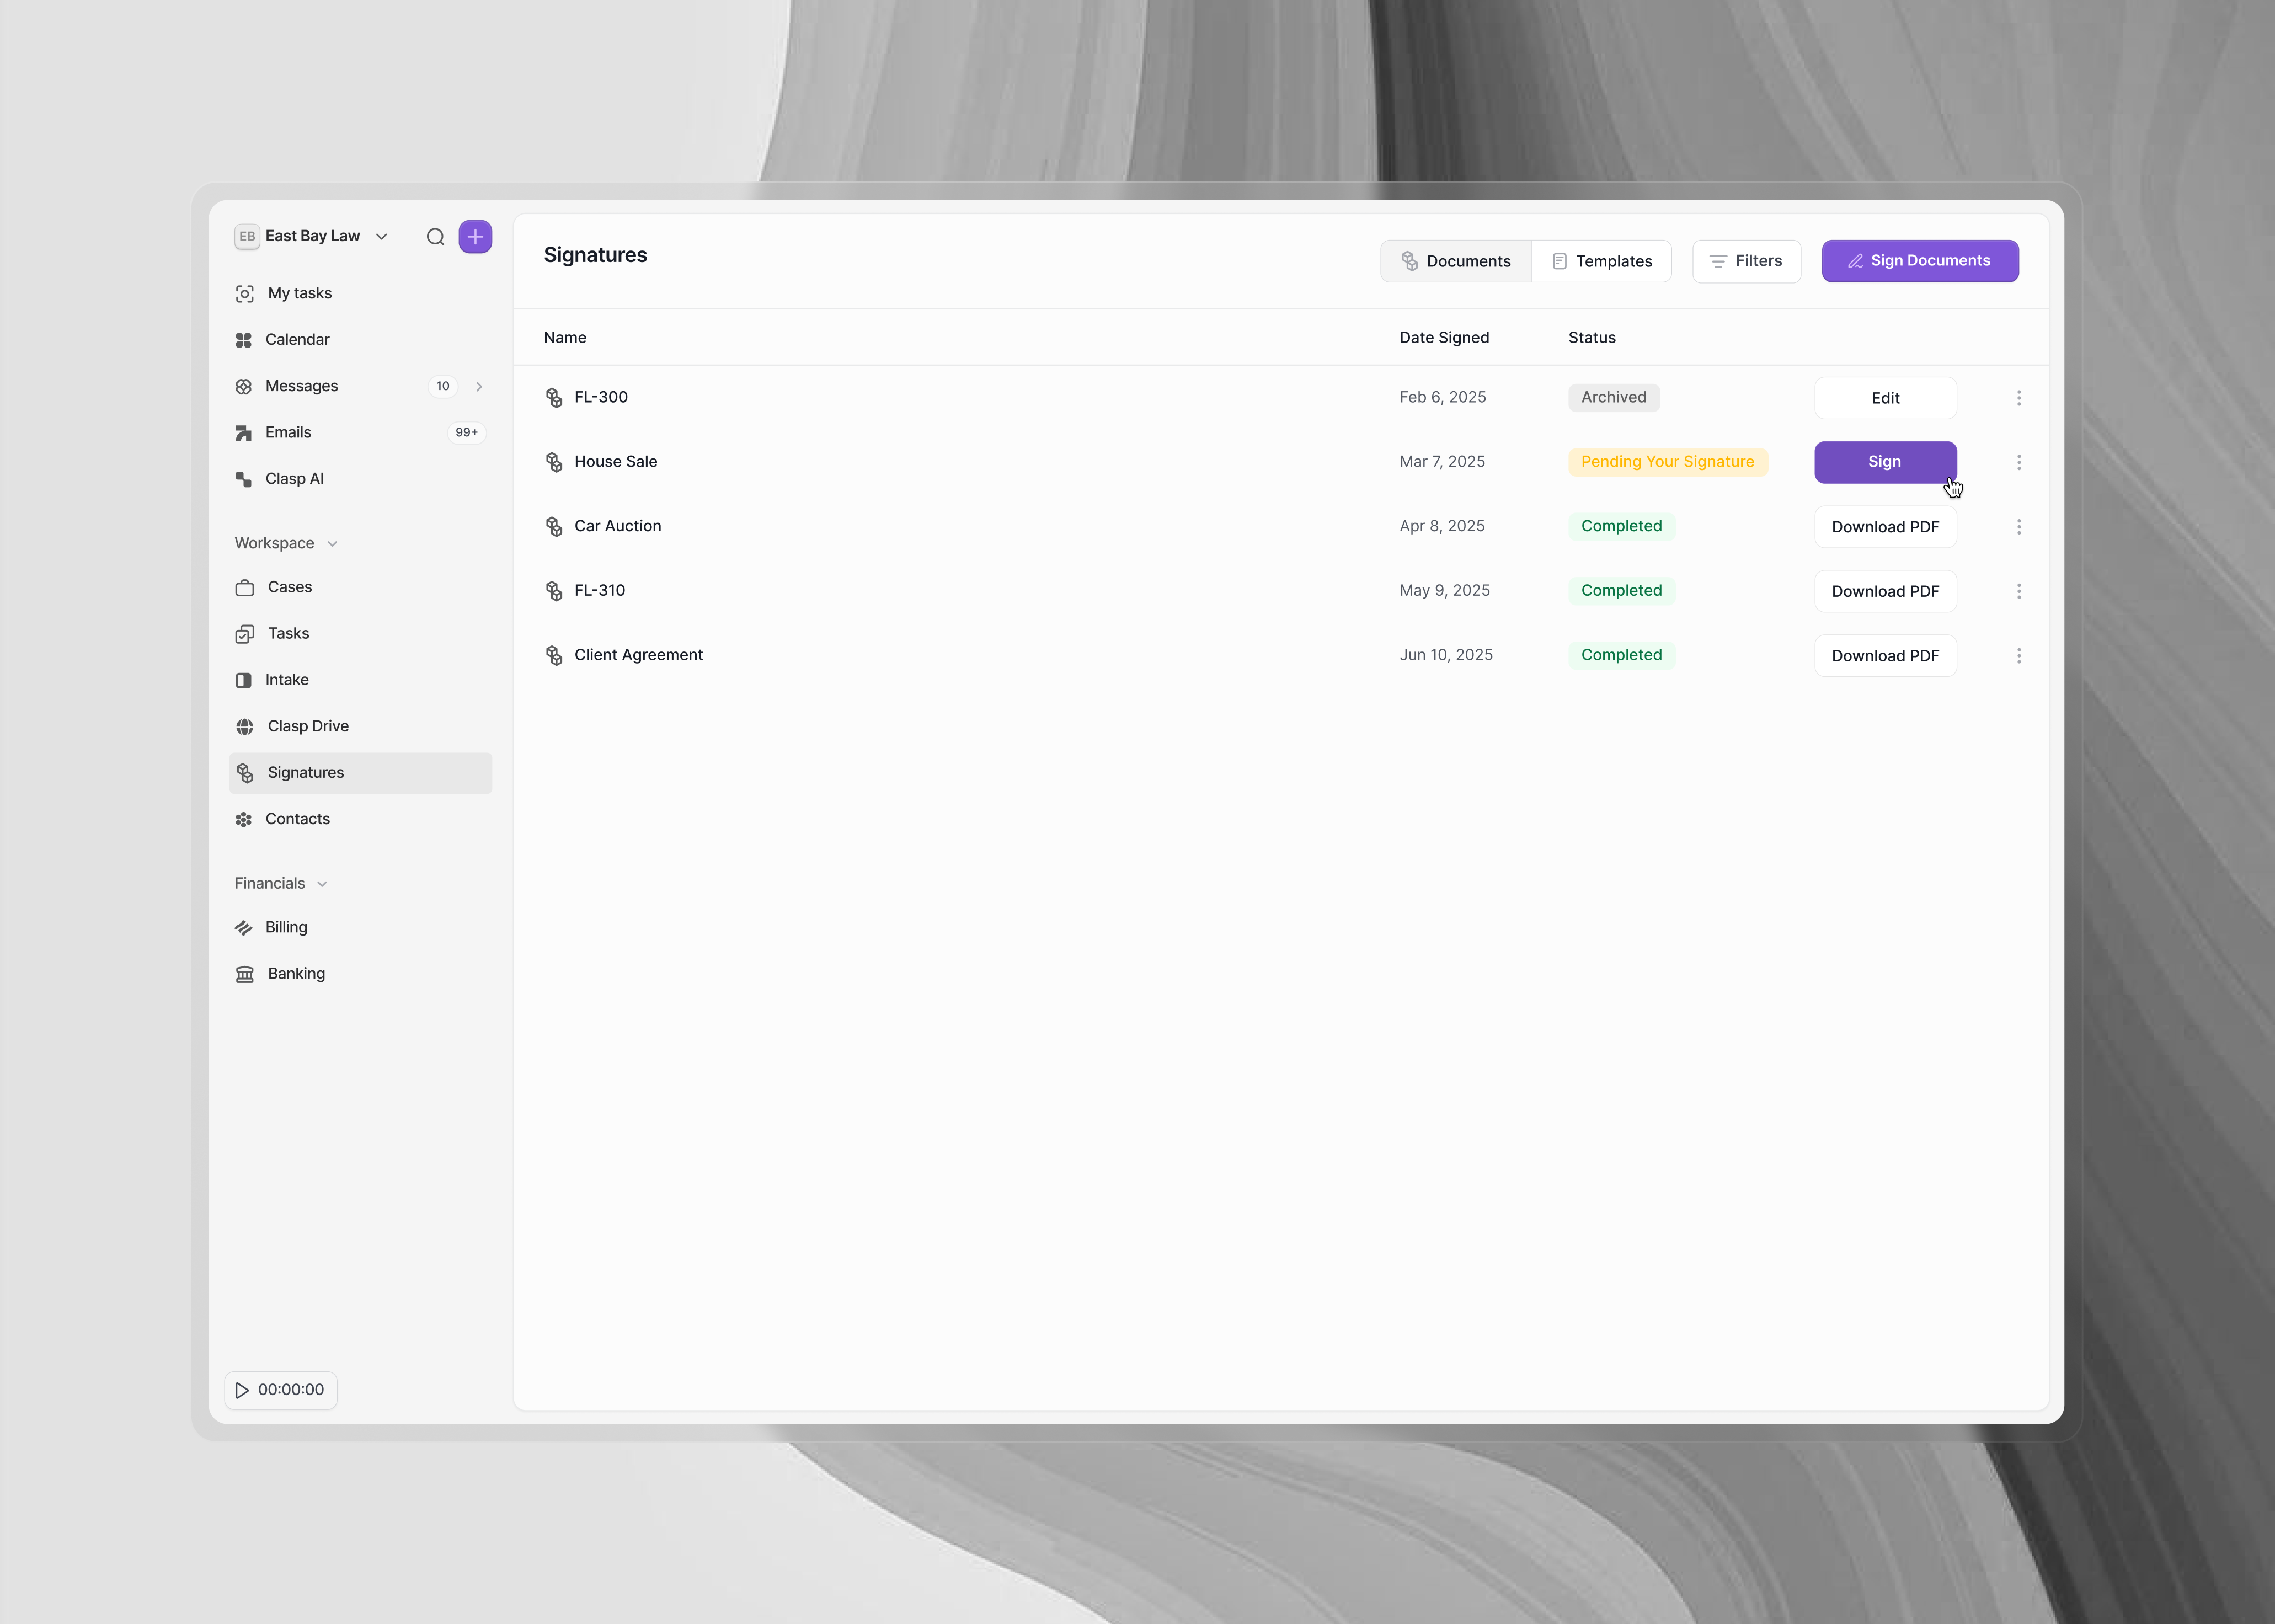The height and width of the screenshot is (1624, 2275).
Task: Expand the Messages chevron arrow
Action: point(479,387)
